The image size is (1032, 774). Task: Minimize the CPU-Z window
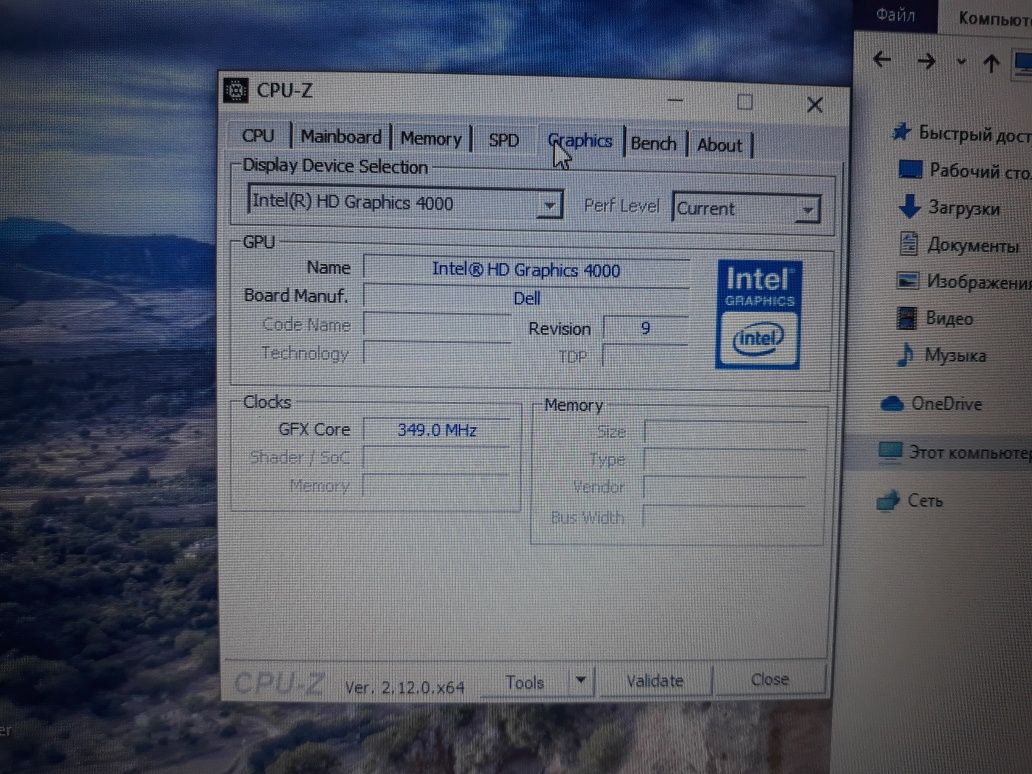(x=675, y=100)
